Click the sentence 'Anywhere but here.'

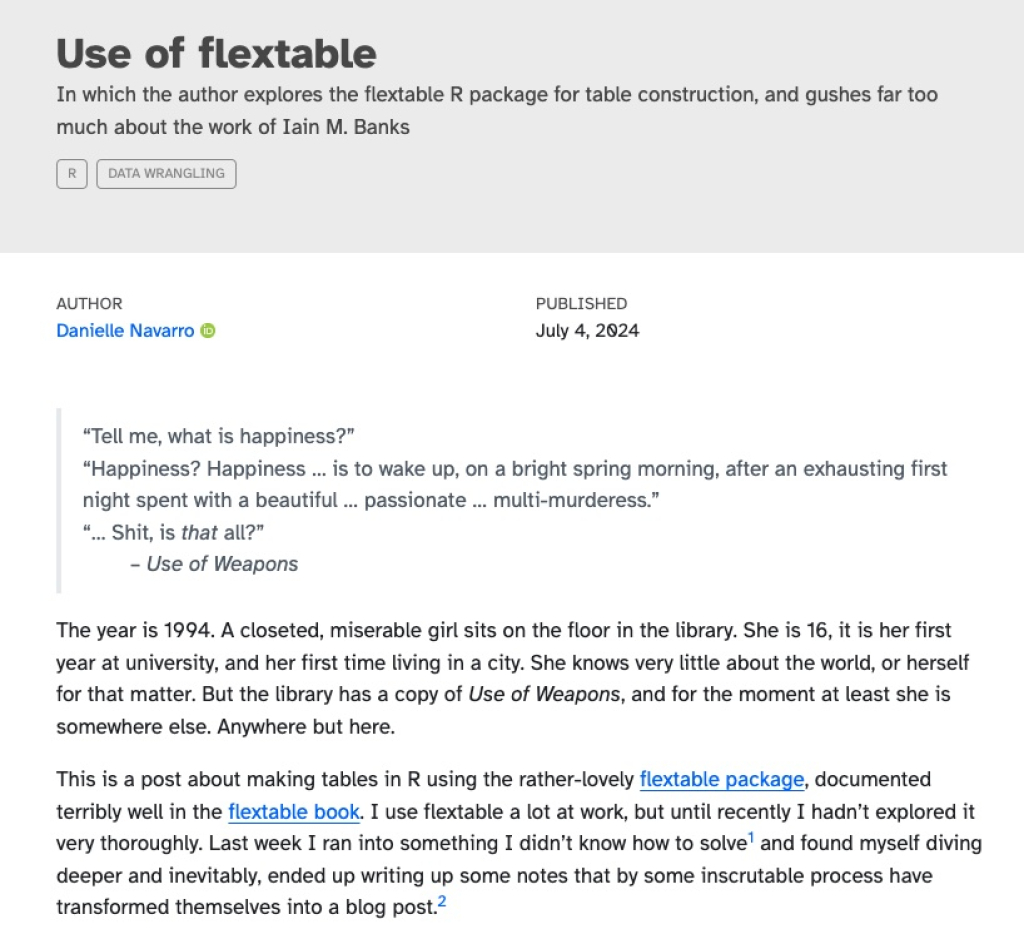click(306, 727)
